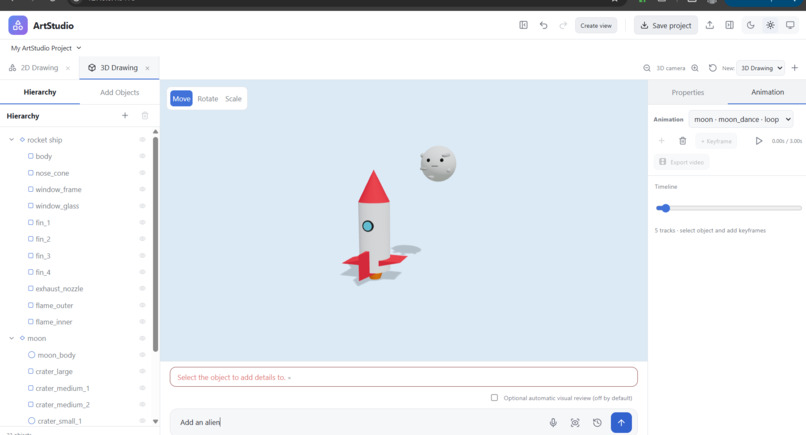Close the 2D Drawing tab
This screenshot has height=435, width=806.
68,68
